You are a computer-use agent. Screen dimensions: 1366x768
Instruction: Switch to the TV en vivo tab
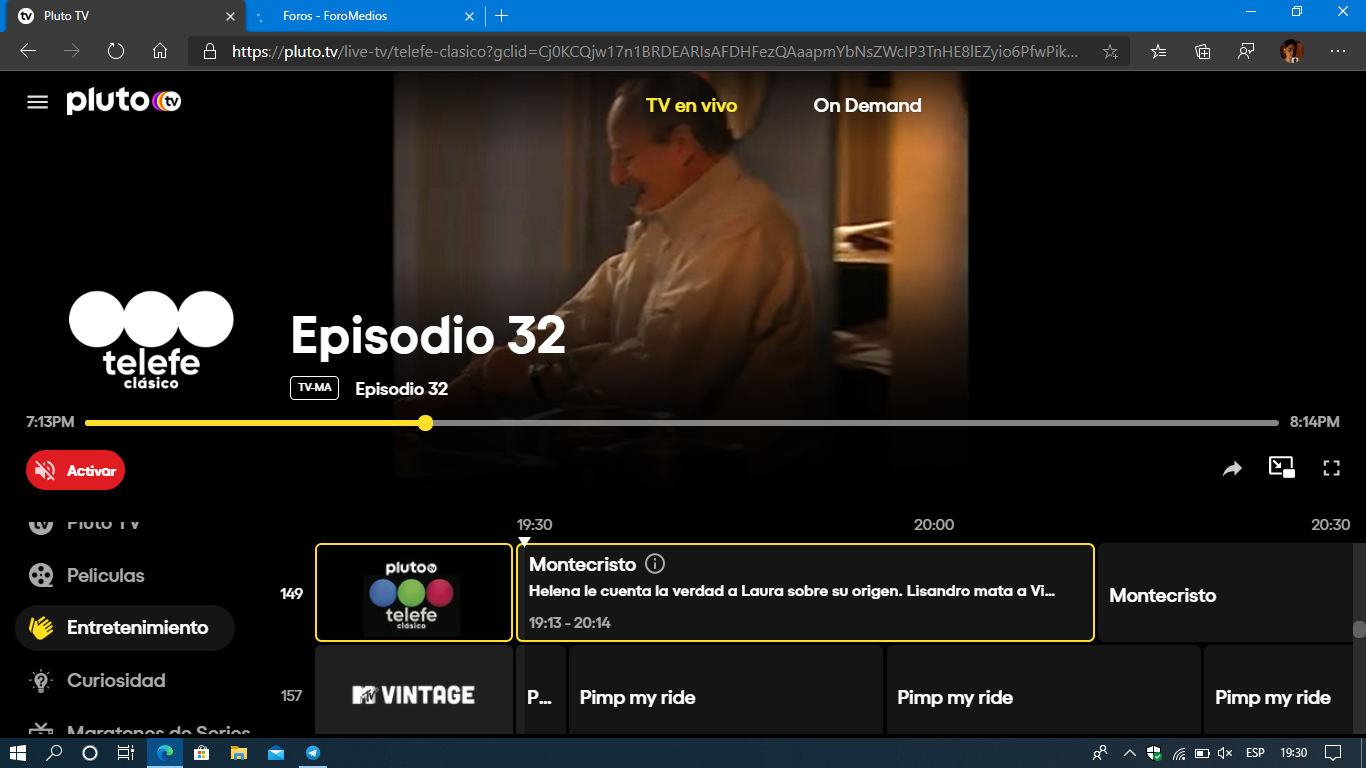[x=692, y=105]
